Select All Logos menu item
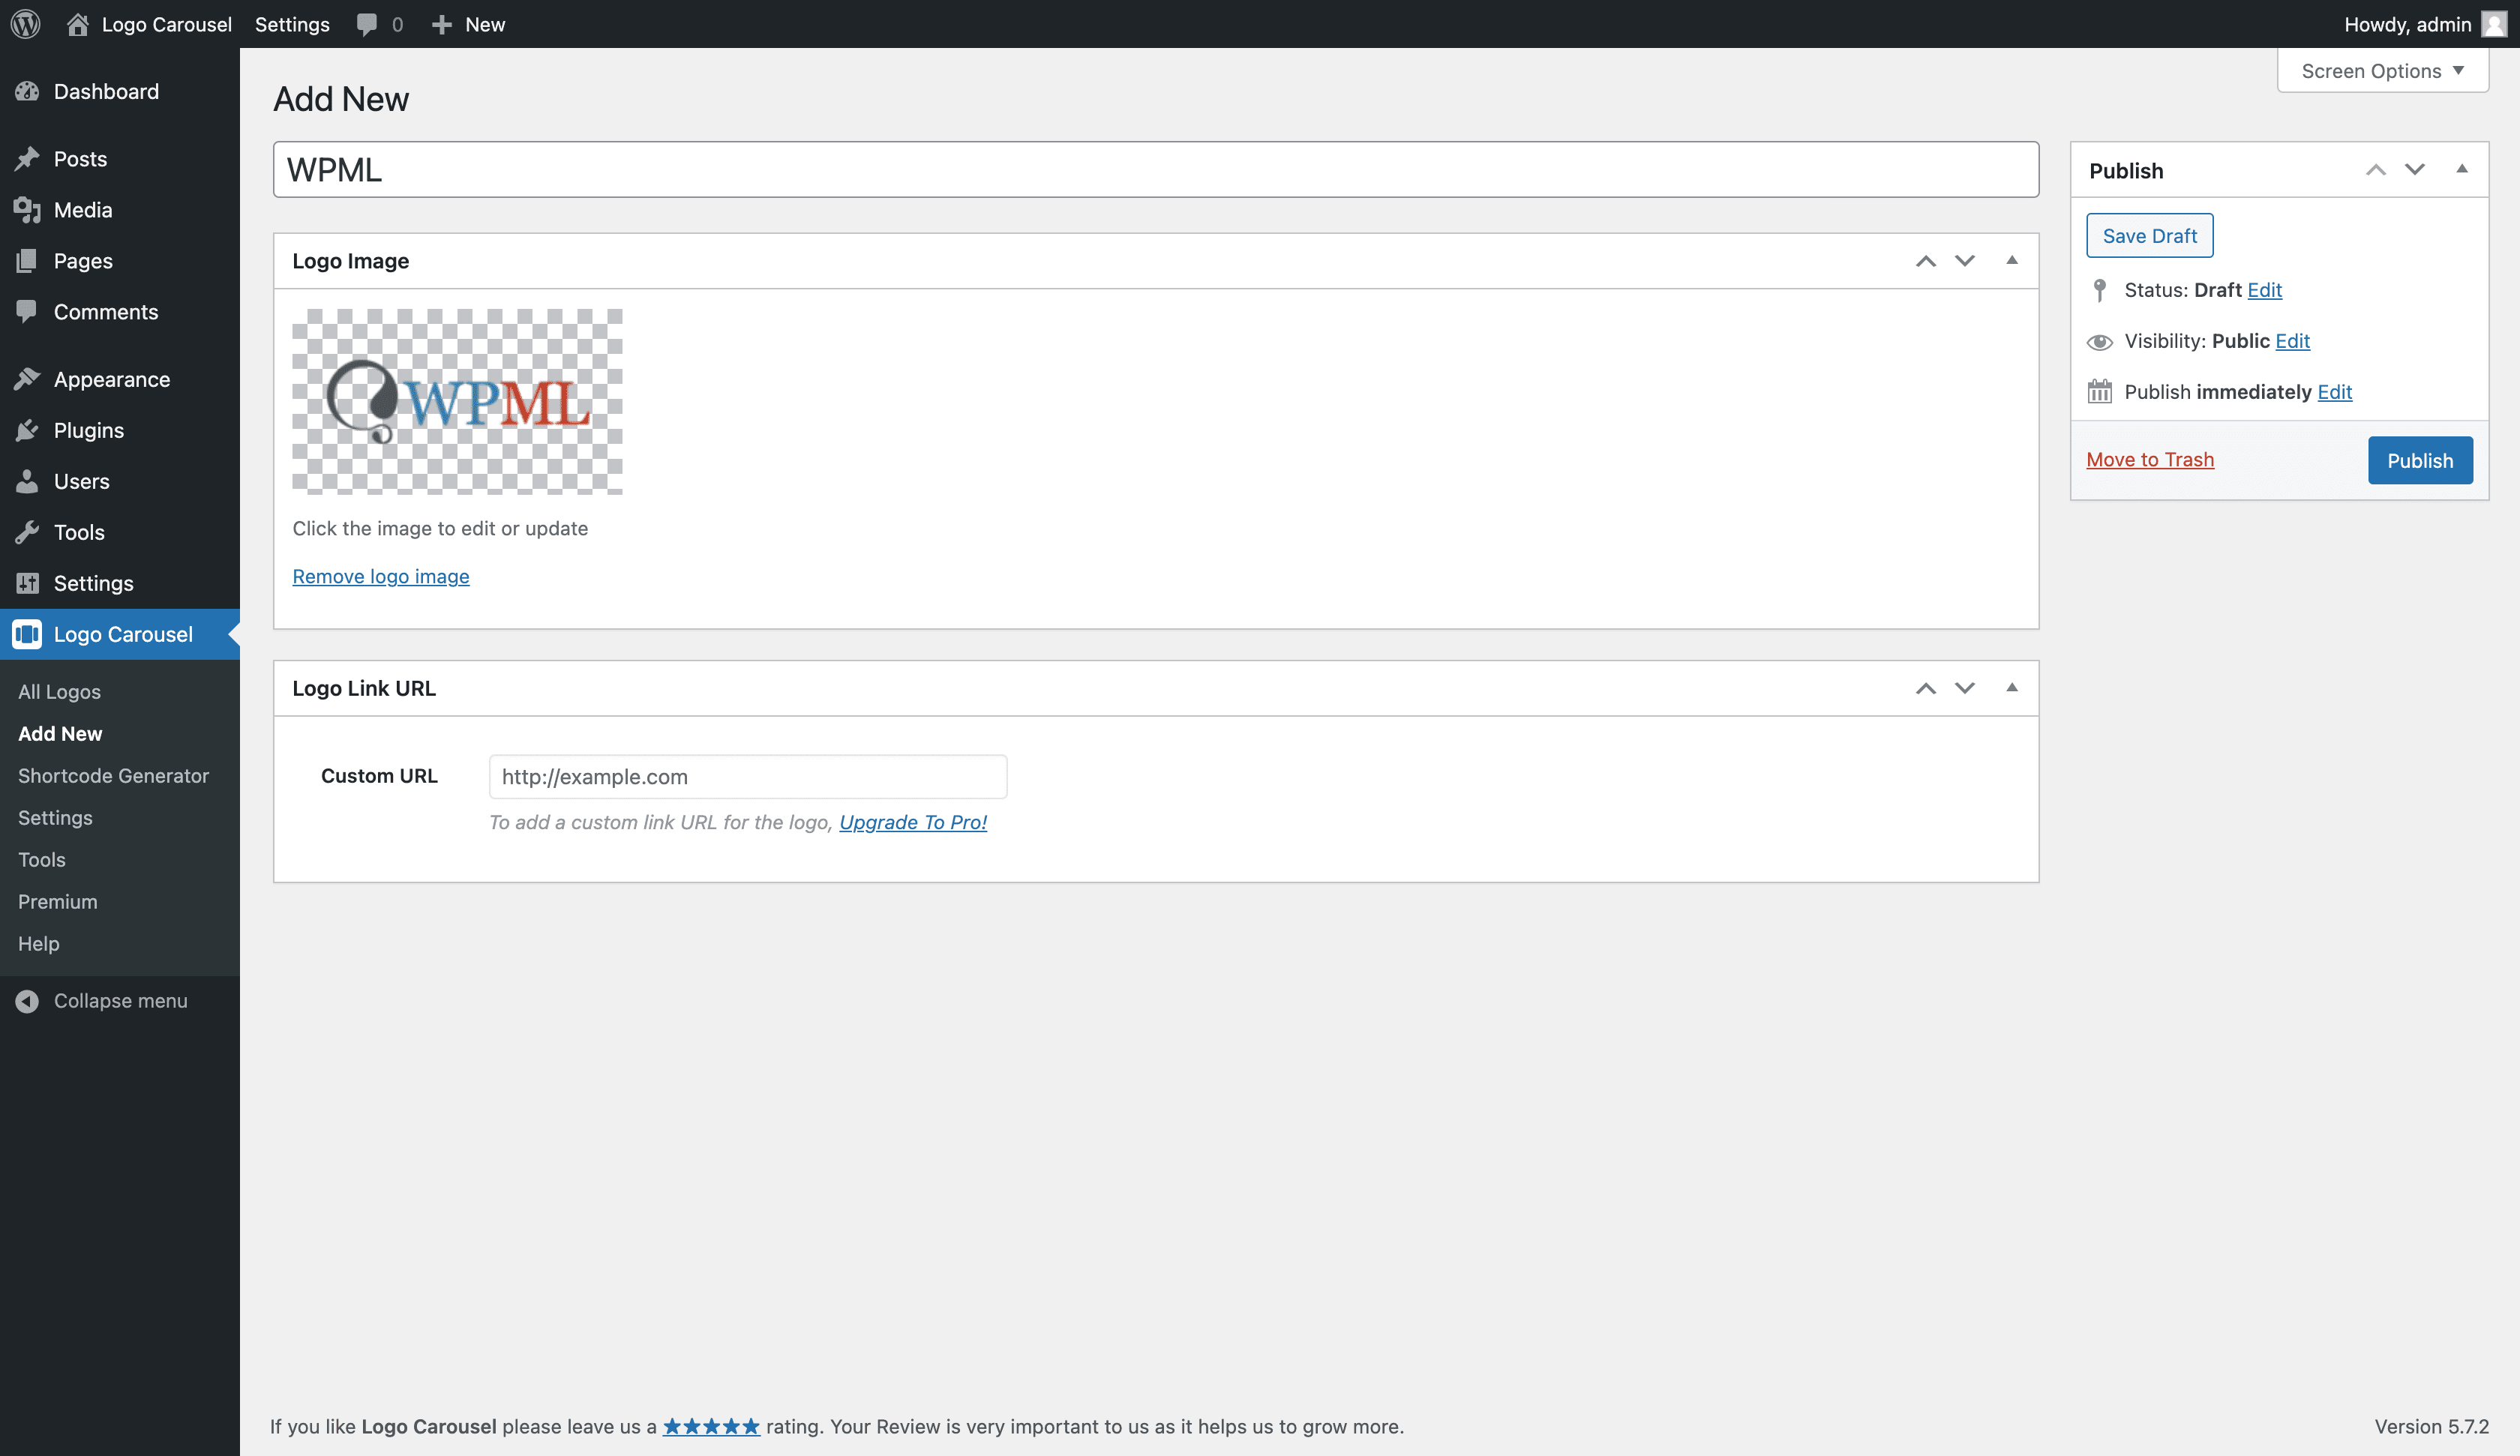Viewport: 2520px width, 1456px height. (59, 690)
